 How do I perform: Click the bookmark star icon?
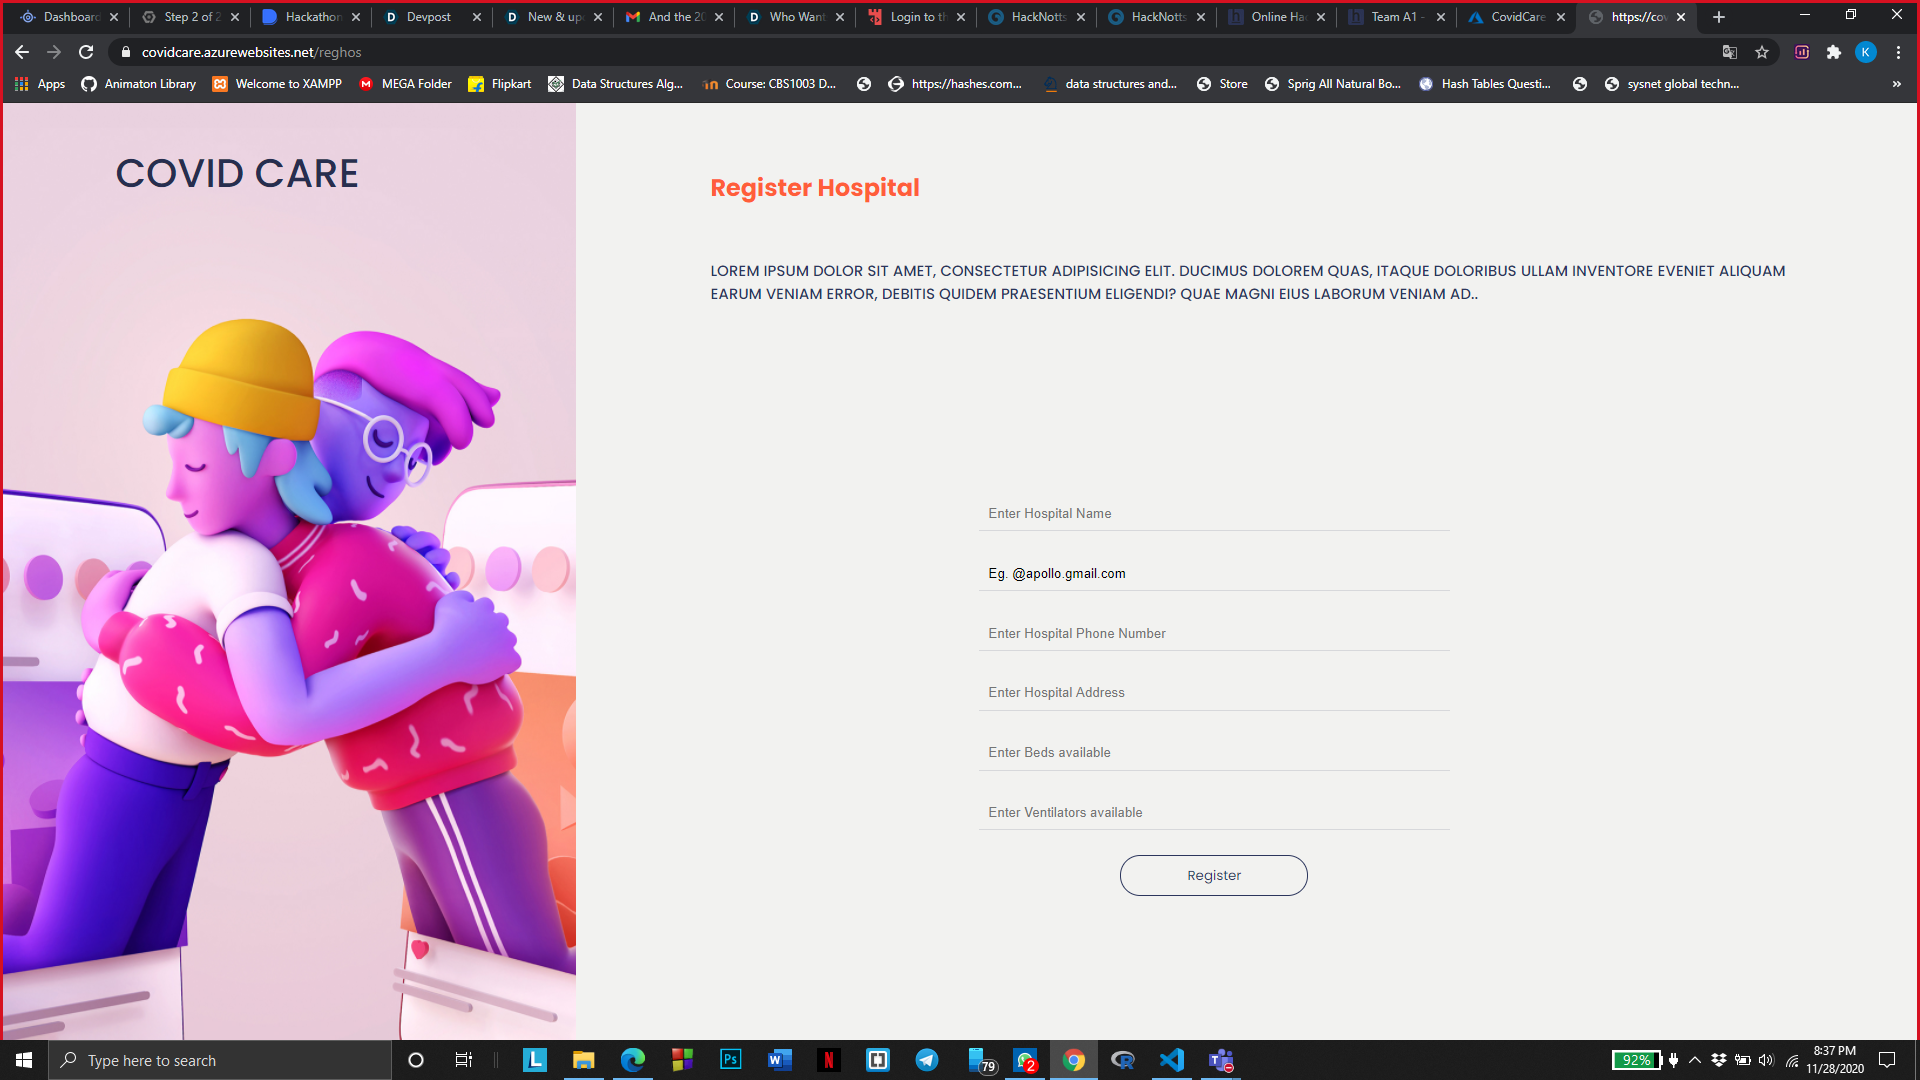point(1762,52)
